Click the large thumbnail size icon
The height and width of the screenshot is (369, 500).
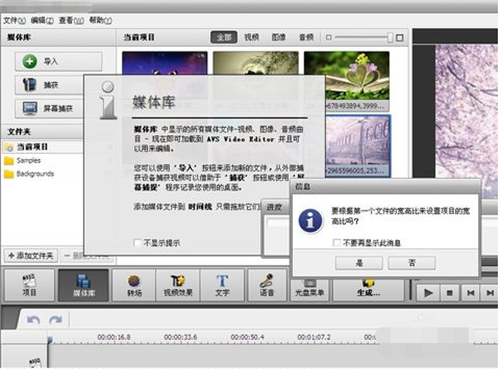pos(400,38)
